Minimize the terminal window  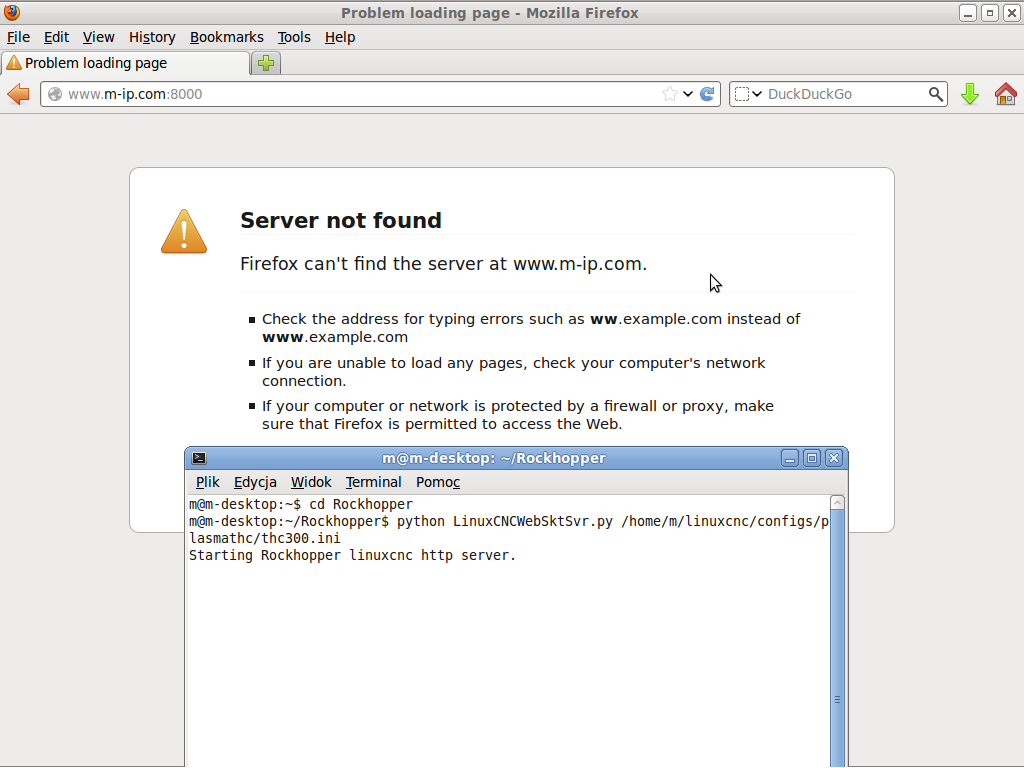[x=790, y=458]
